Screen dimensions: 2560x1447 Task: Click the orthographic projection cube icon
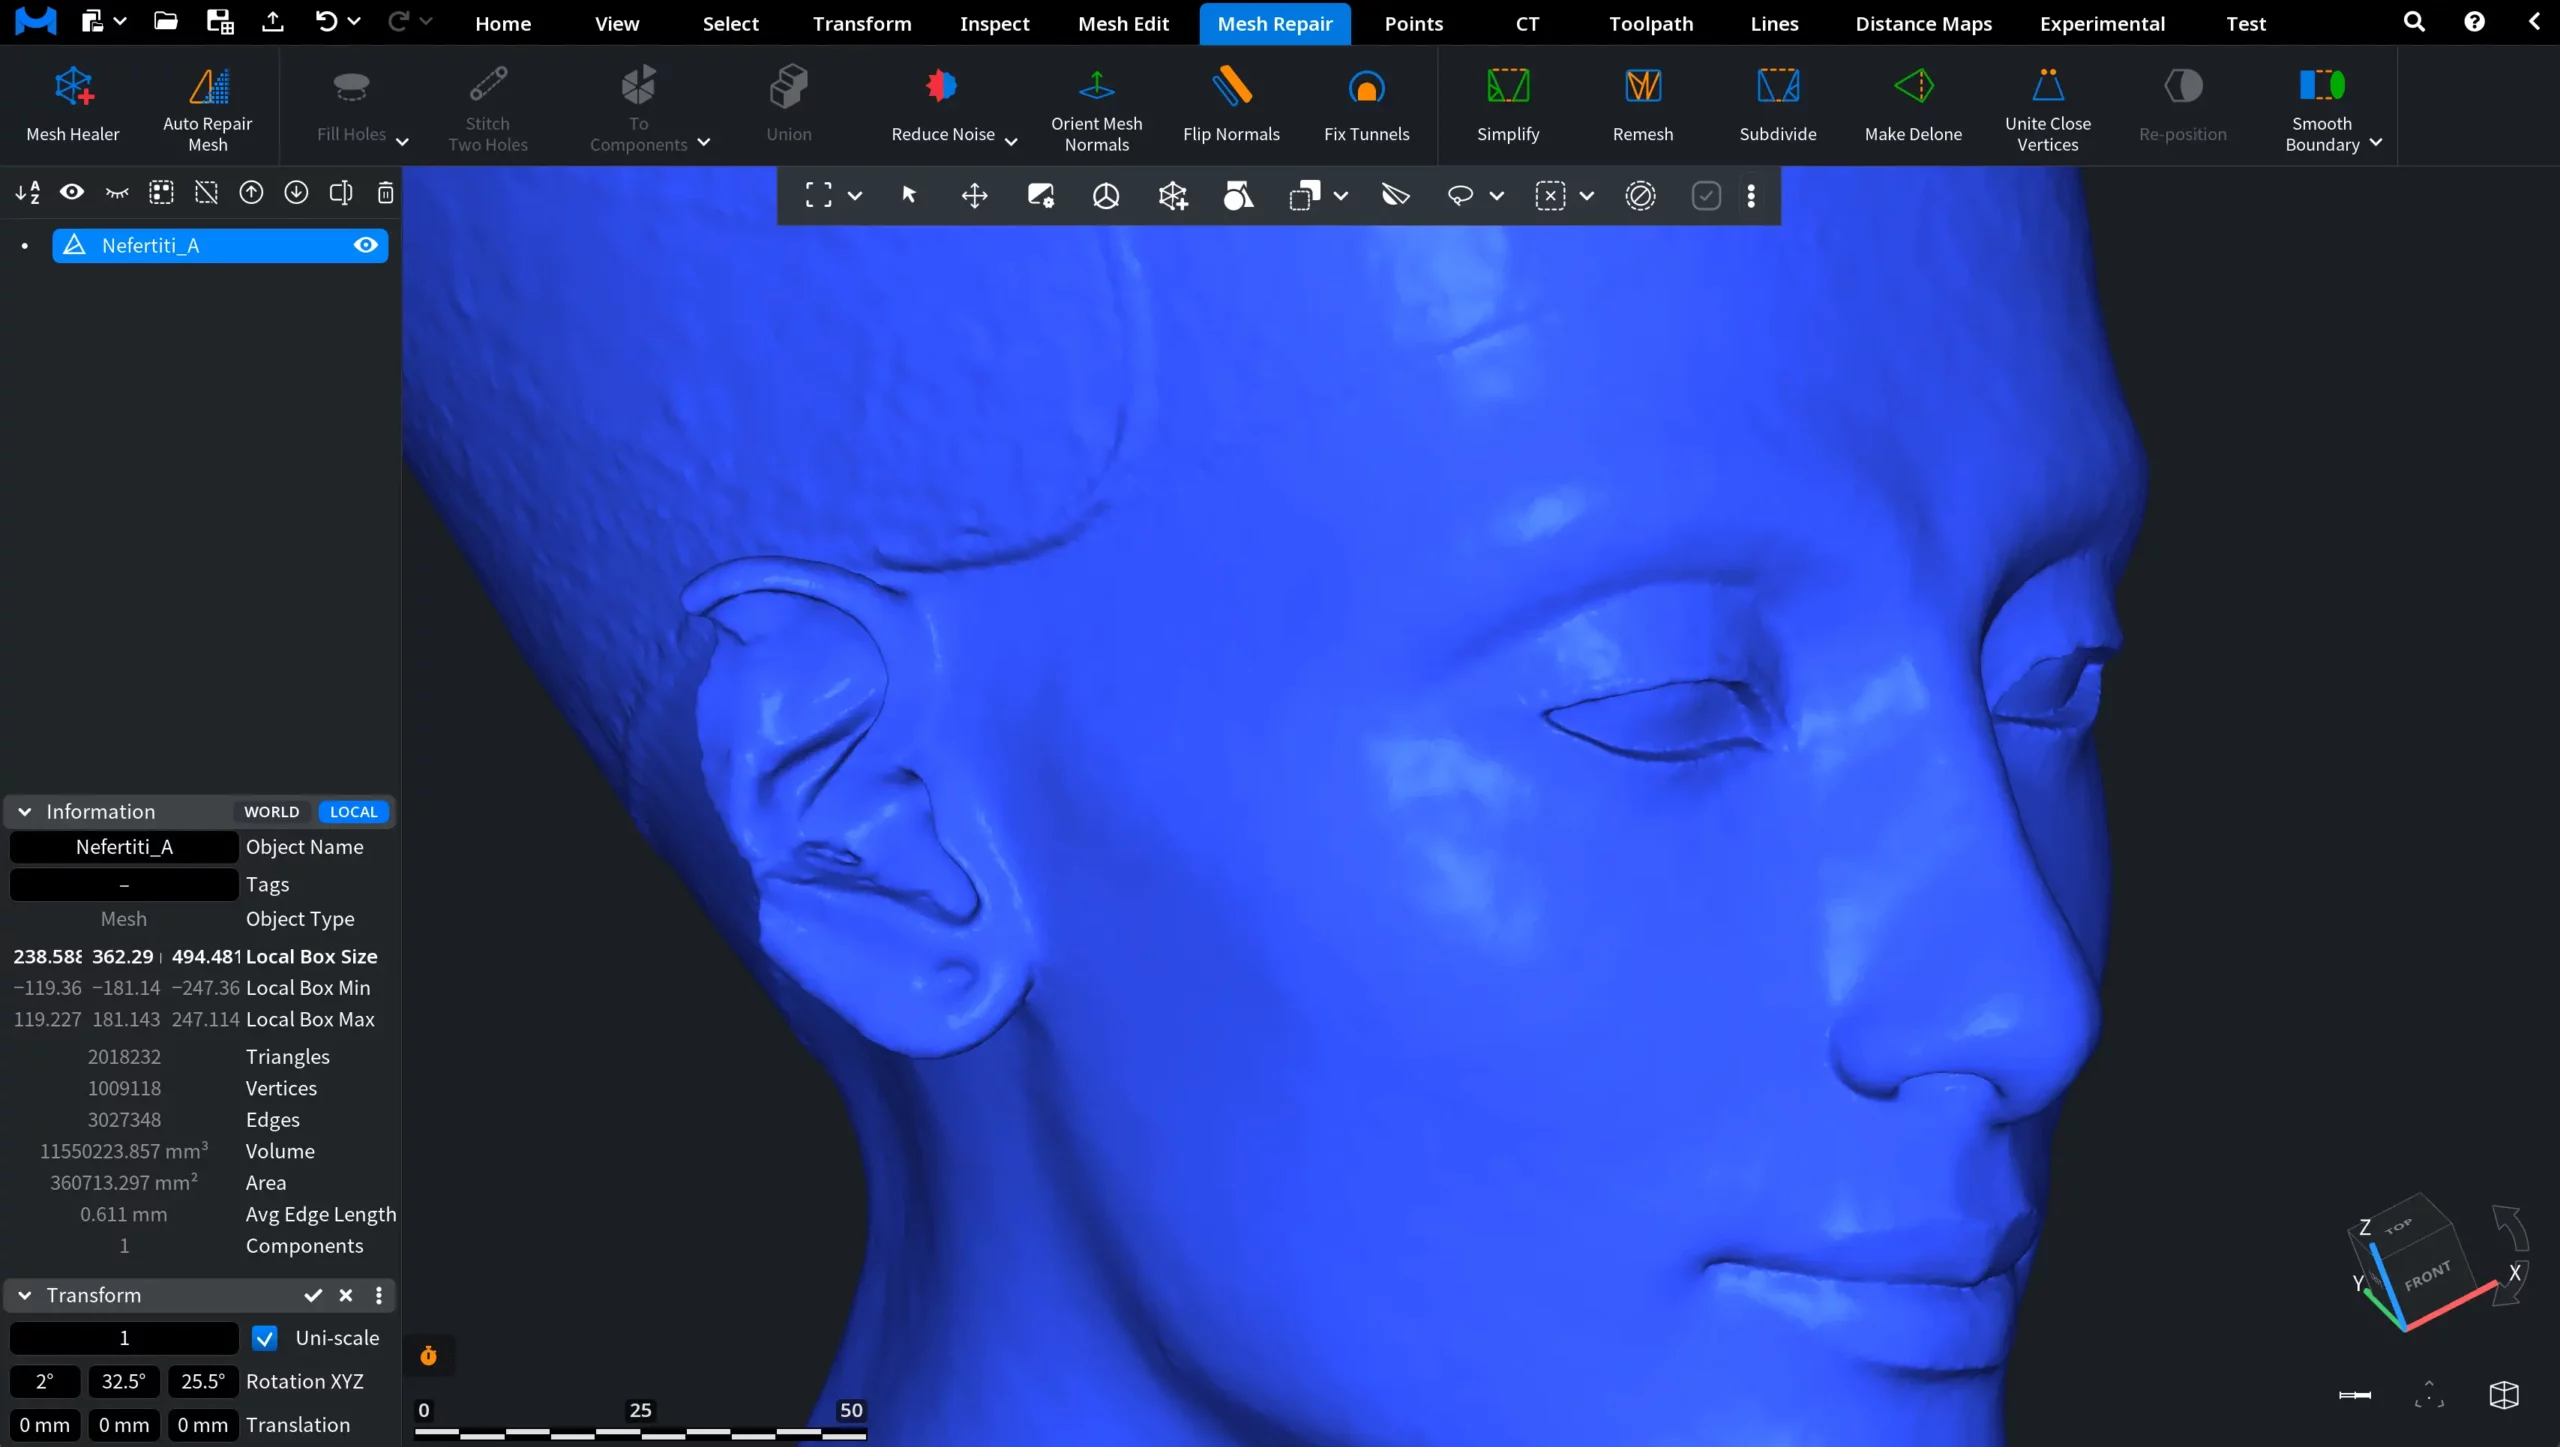[x=2504, y=1395]
